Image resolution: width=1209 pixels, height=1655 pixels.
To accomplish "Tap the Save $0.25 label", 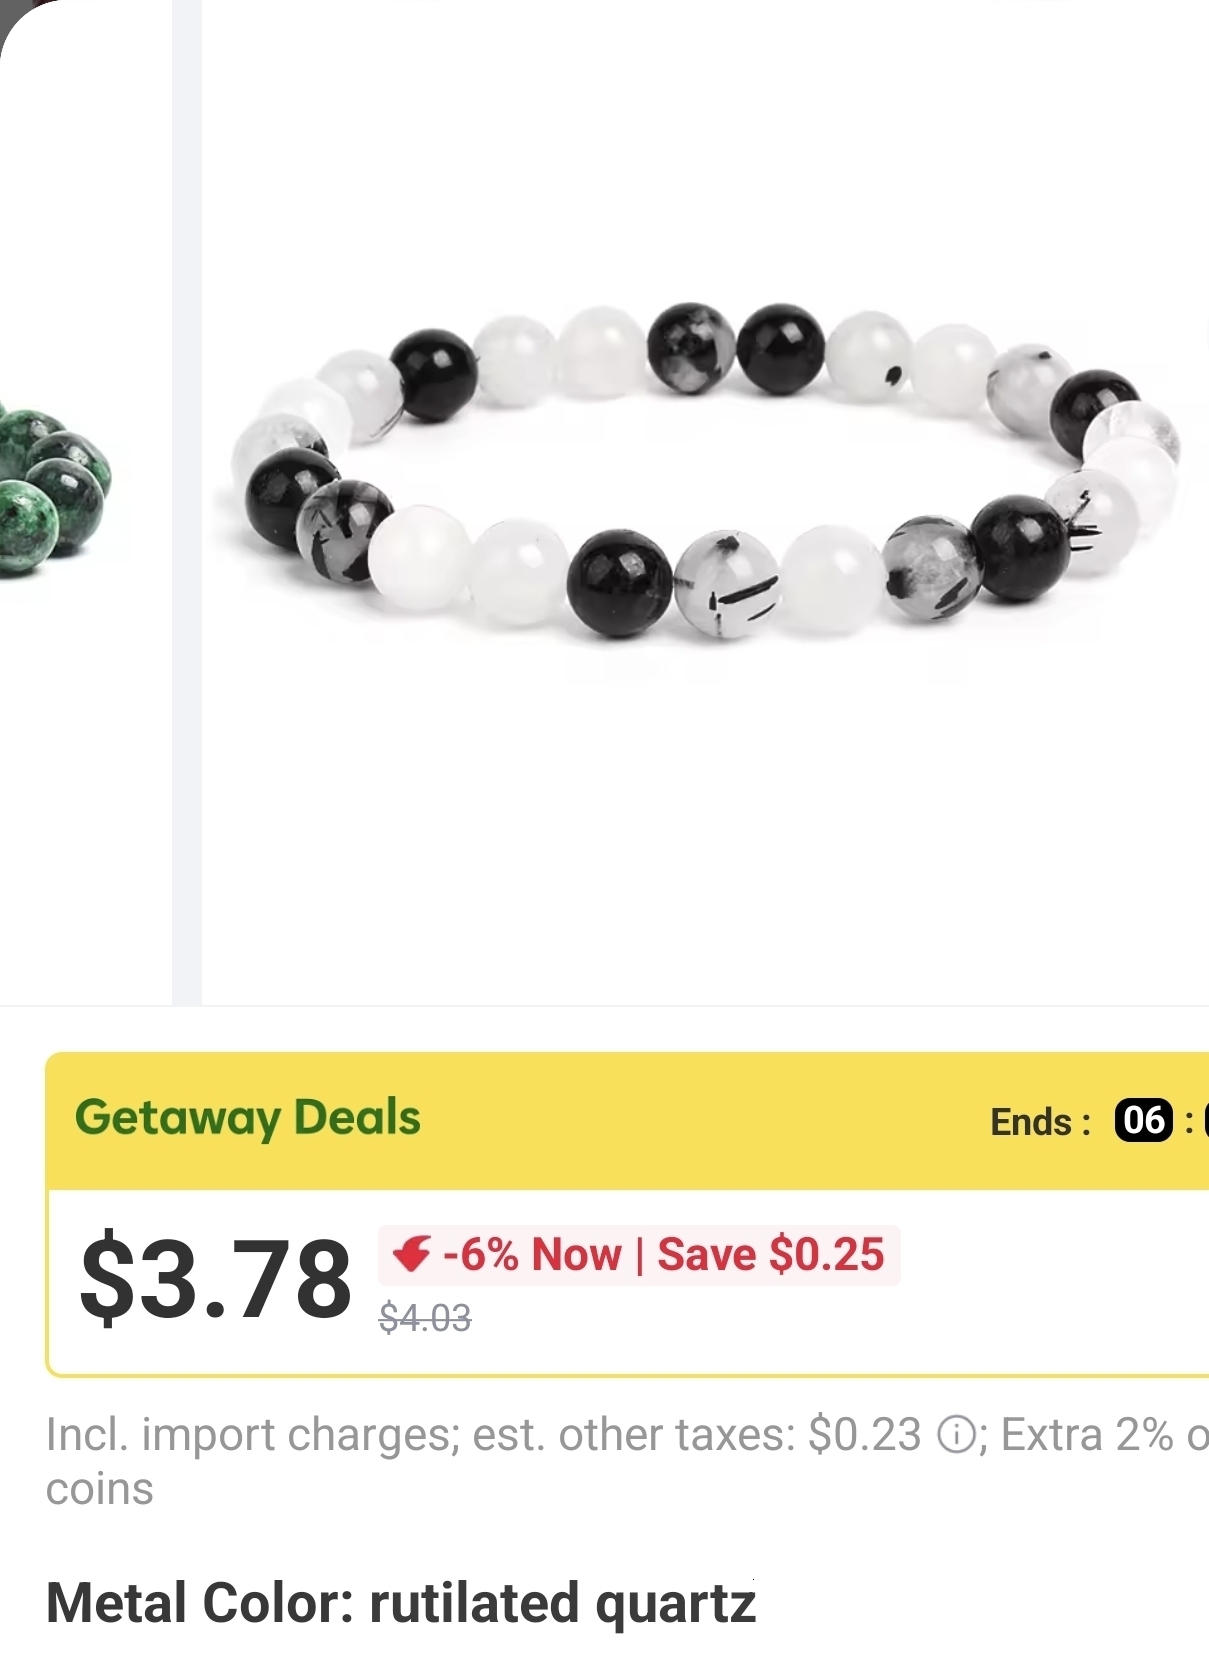I will (771, 1254).
